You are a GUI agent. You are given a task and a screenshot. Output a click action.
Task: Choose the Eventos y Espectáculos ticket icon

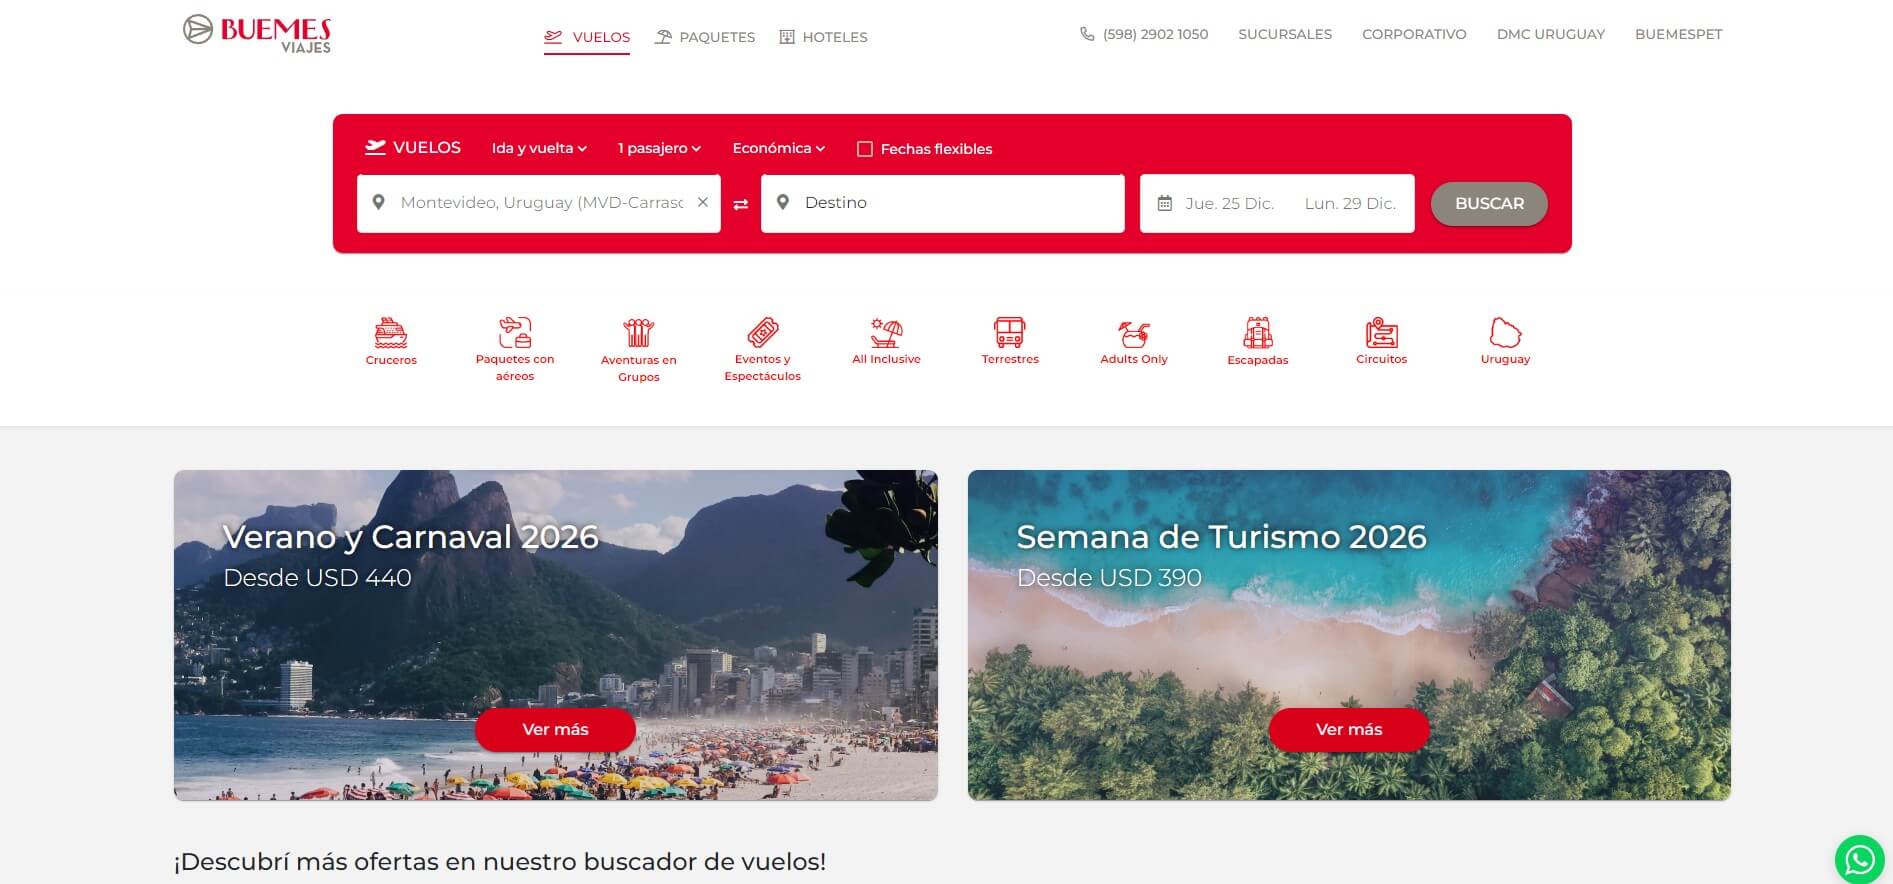pyautogui.click(x=763, y=332)
